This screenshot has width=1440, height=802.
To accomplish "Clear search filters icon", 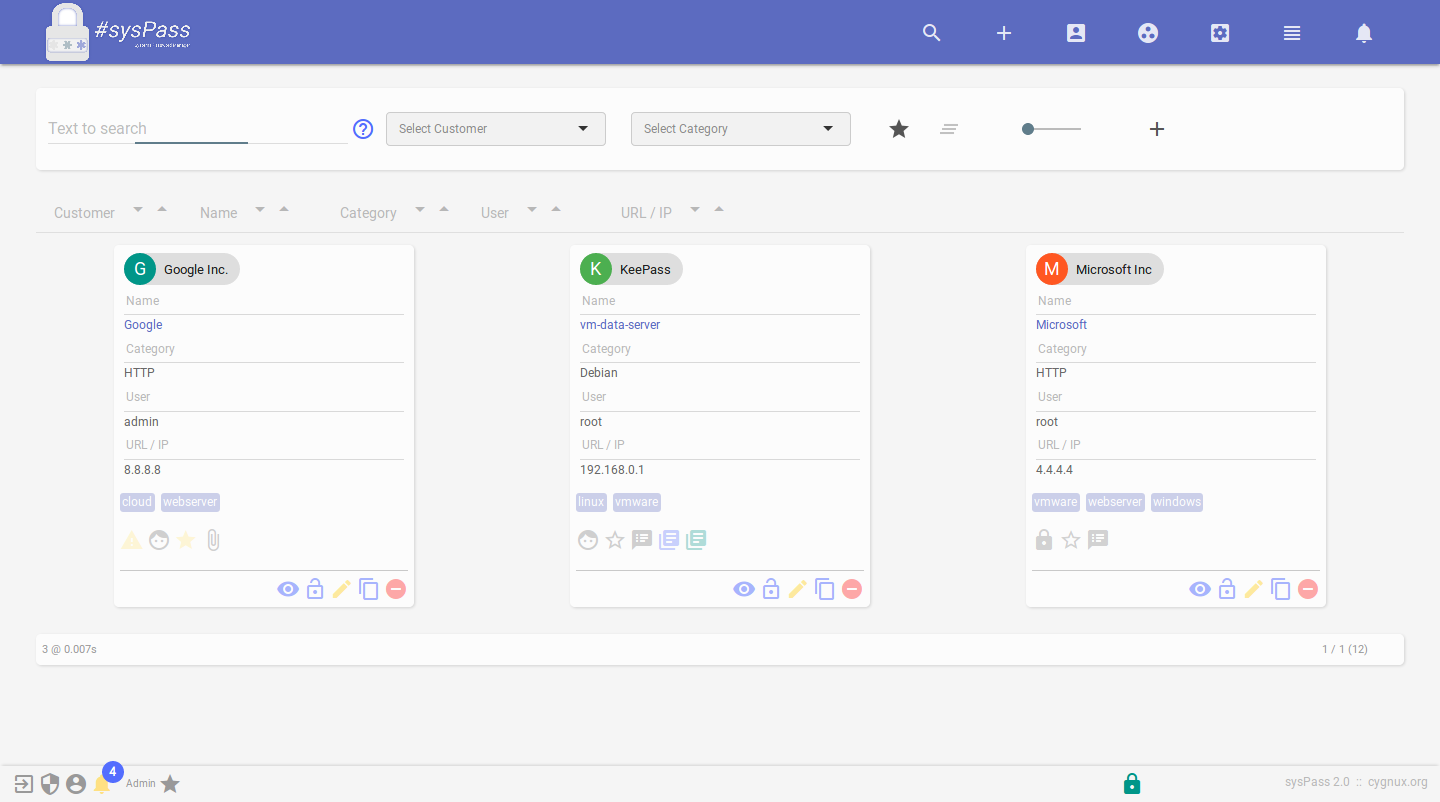I will [x=949, y=129].
